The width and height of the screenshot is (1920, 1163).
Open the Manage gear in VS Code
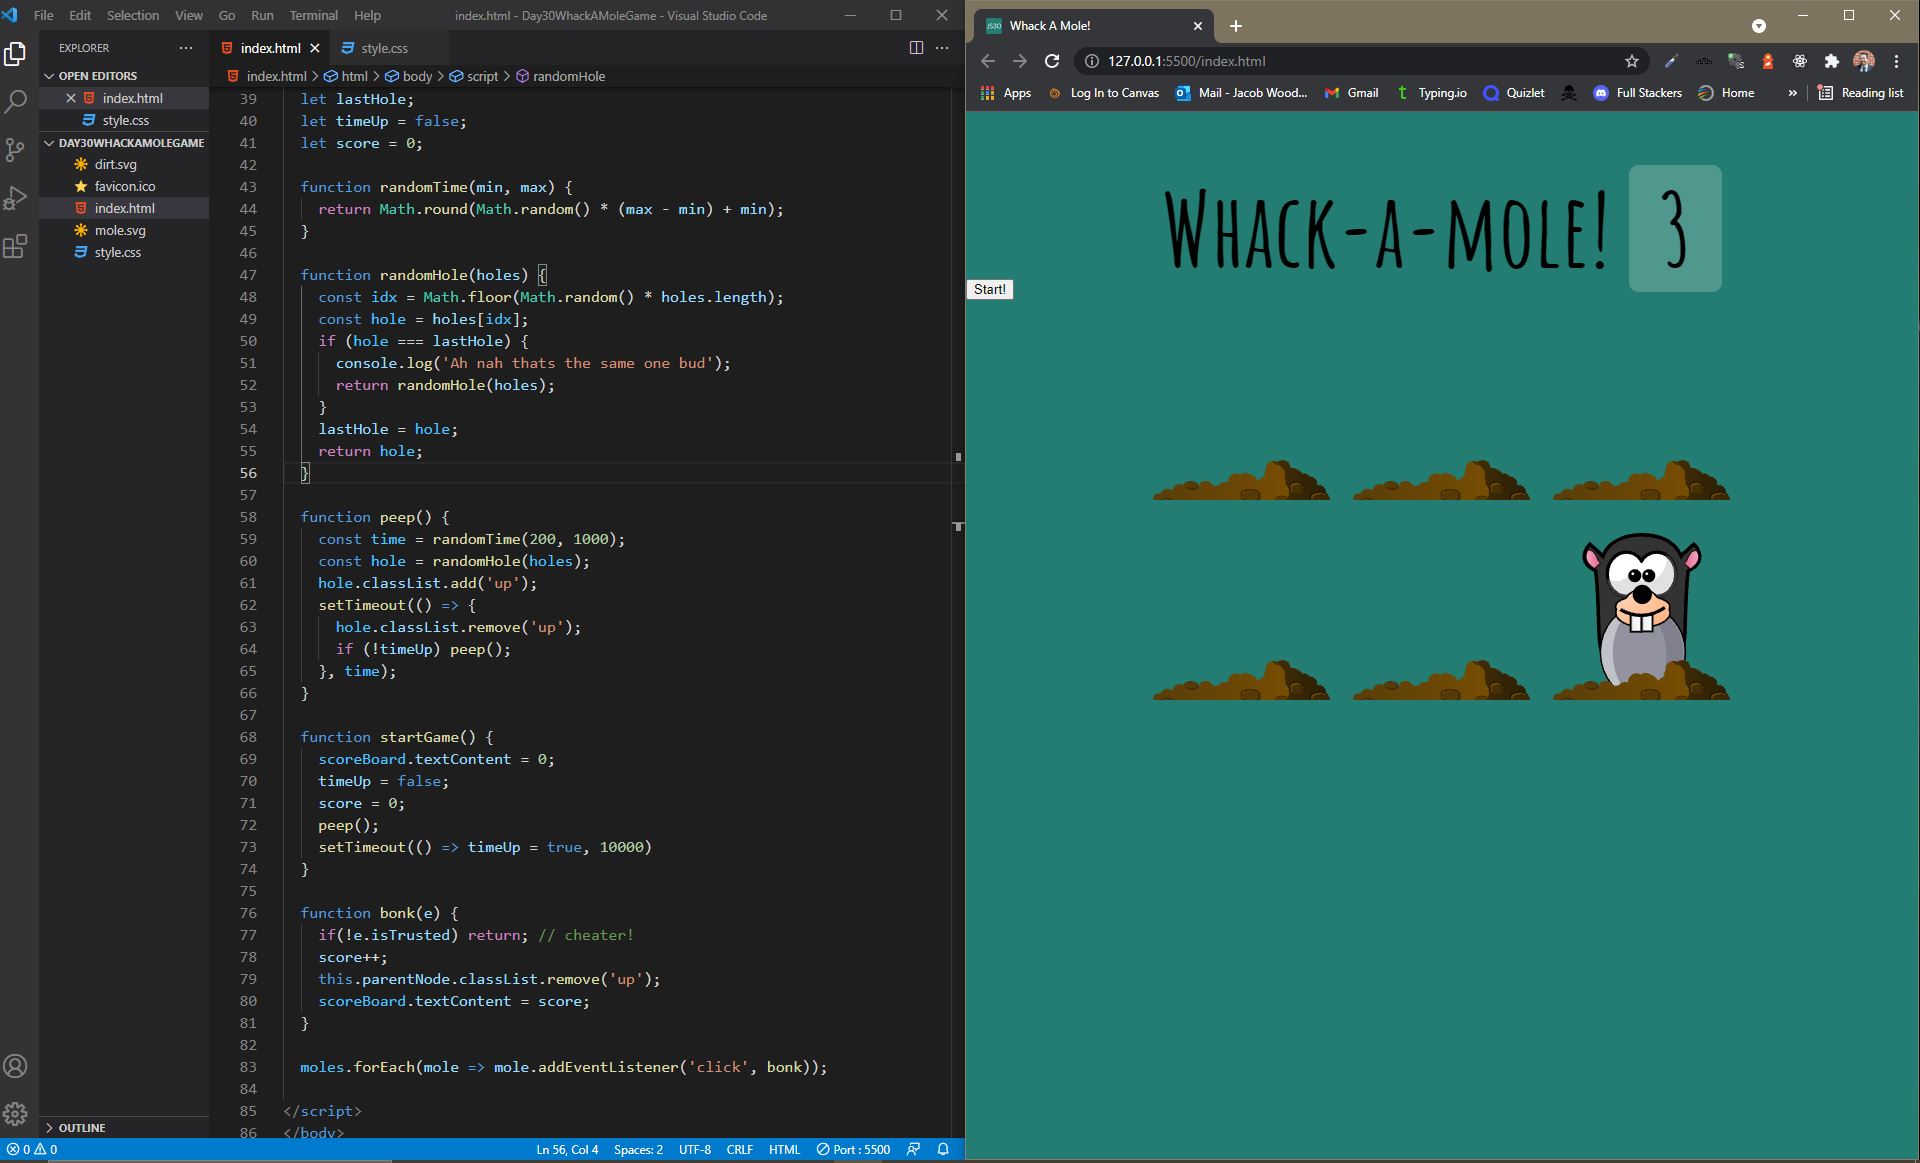click(15, 1114)
